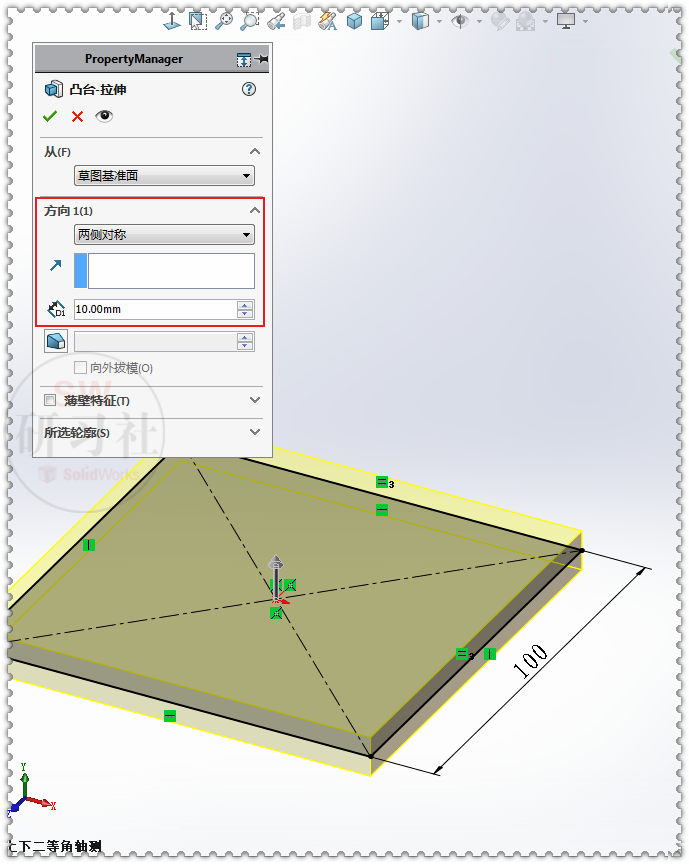Click the 100 dimension text
This screenshot has width=689, height=864.
[530, 661]
